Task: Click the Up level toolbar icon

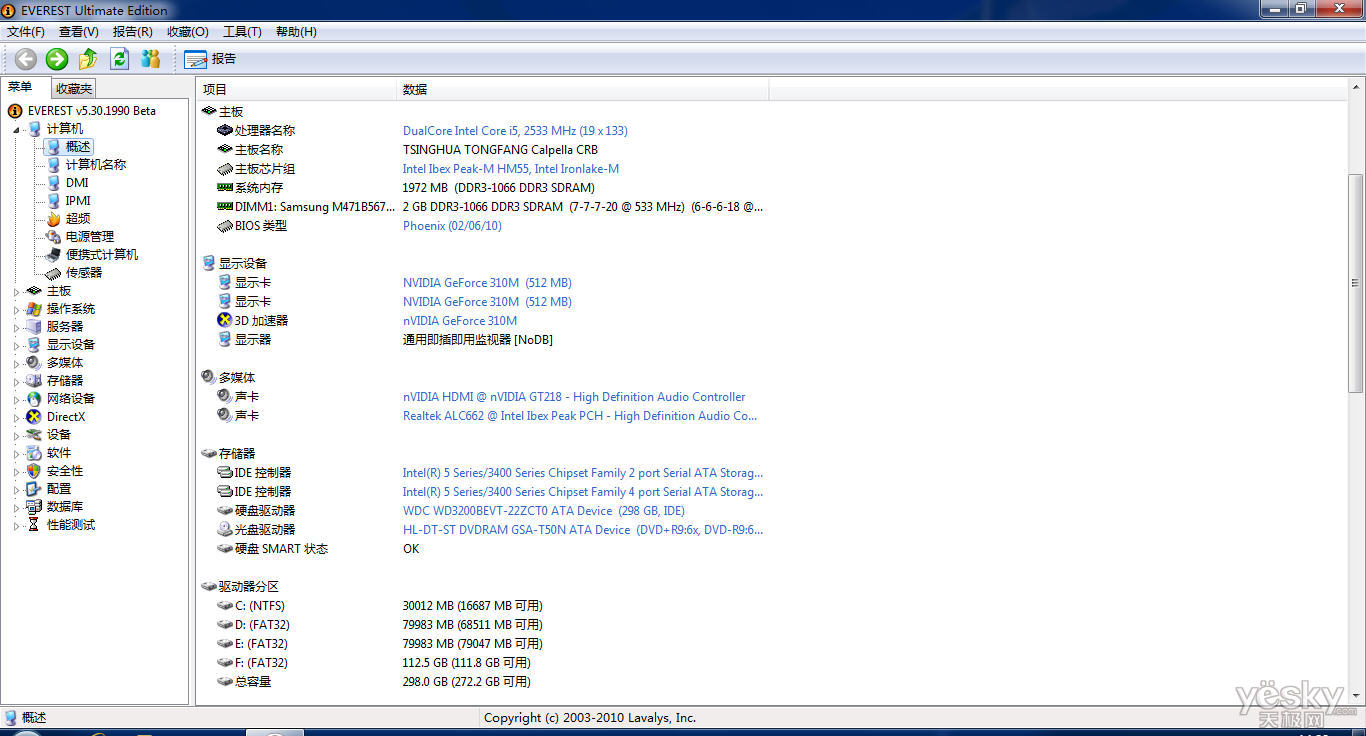Action: (x=88, y=59)
